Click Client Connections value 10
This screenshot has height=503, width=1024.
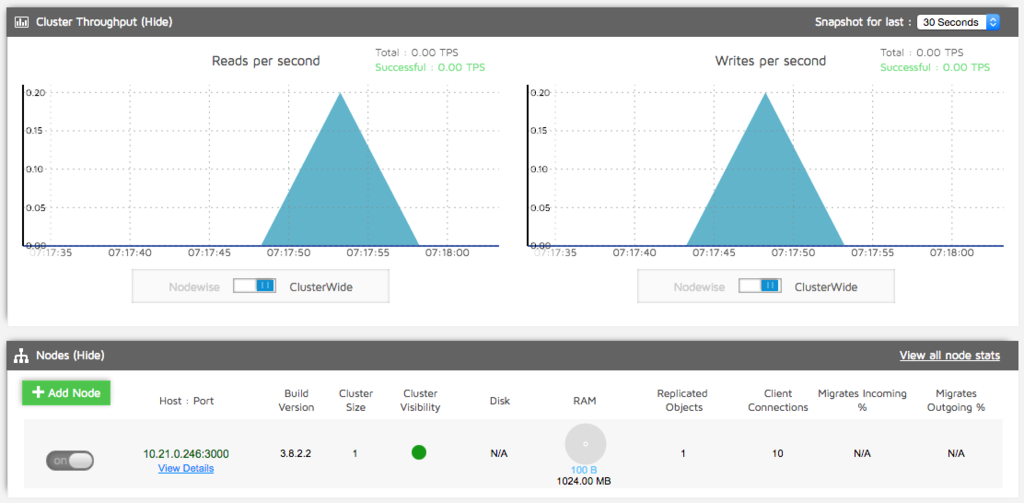pos(778,453)
